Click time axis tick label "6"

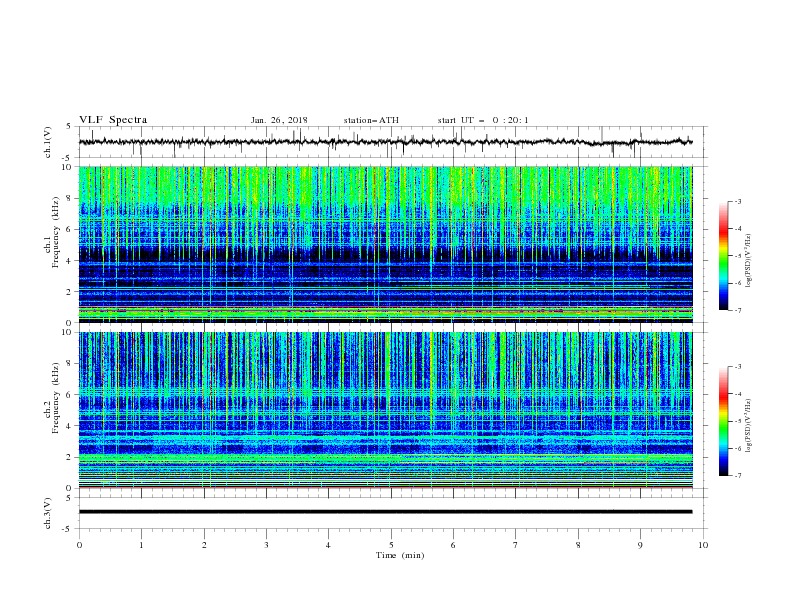453,545
